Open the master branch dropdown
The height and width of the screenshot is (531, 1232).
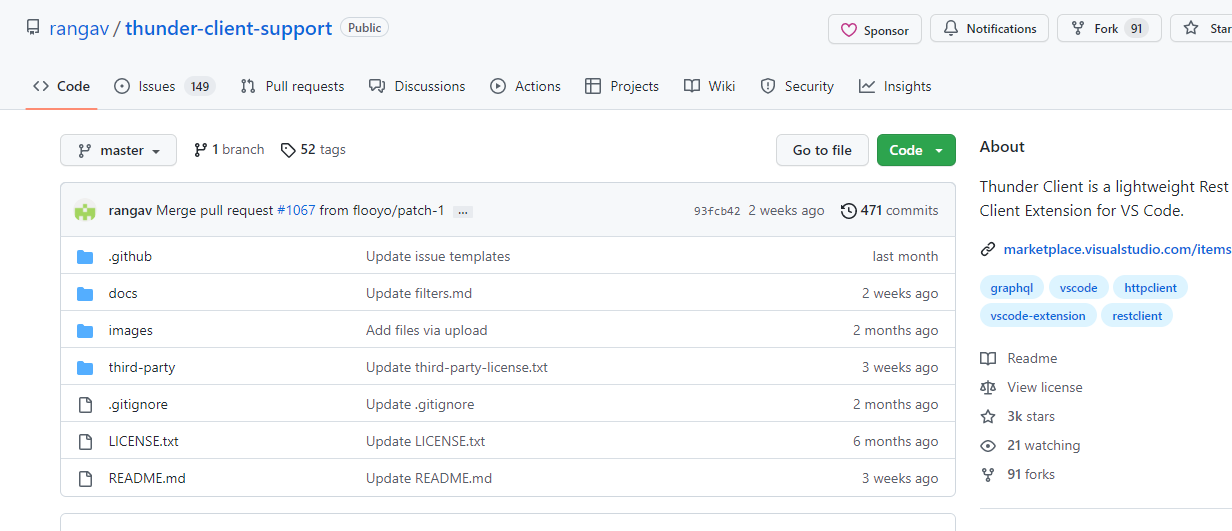[x=118, y=150]
